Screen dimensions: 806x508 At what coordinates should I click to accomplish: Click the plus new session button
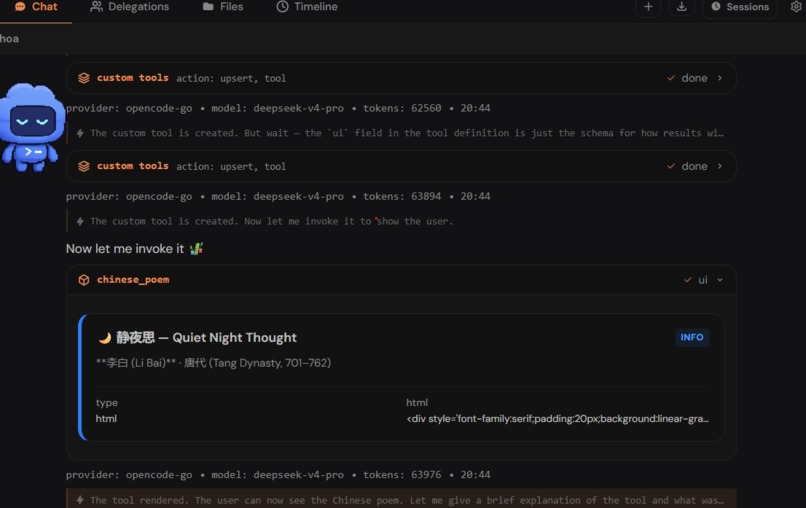tap(648, 7)
